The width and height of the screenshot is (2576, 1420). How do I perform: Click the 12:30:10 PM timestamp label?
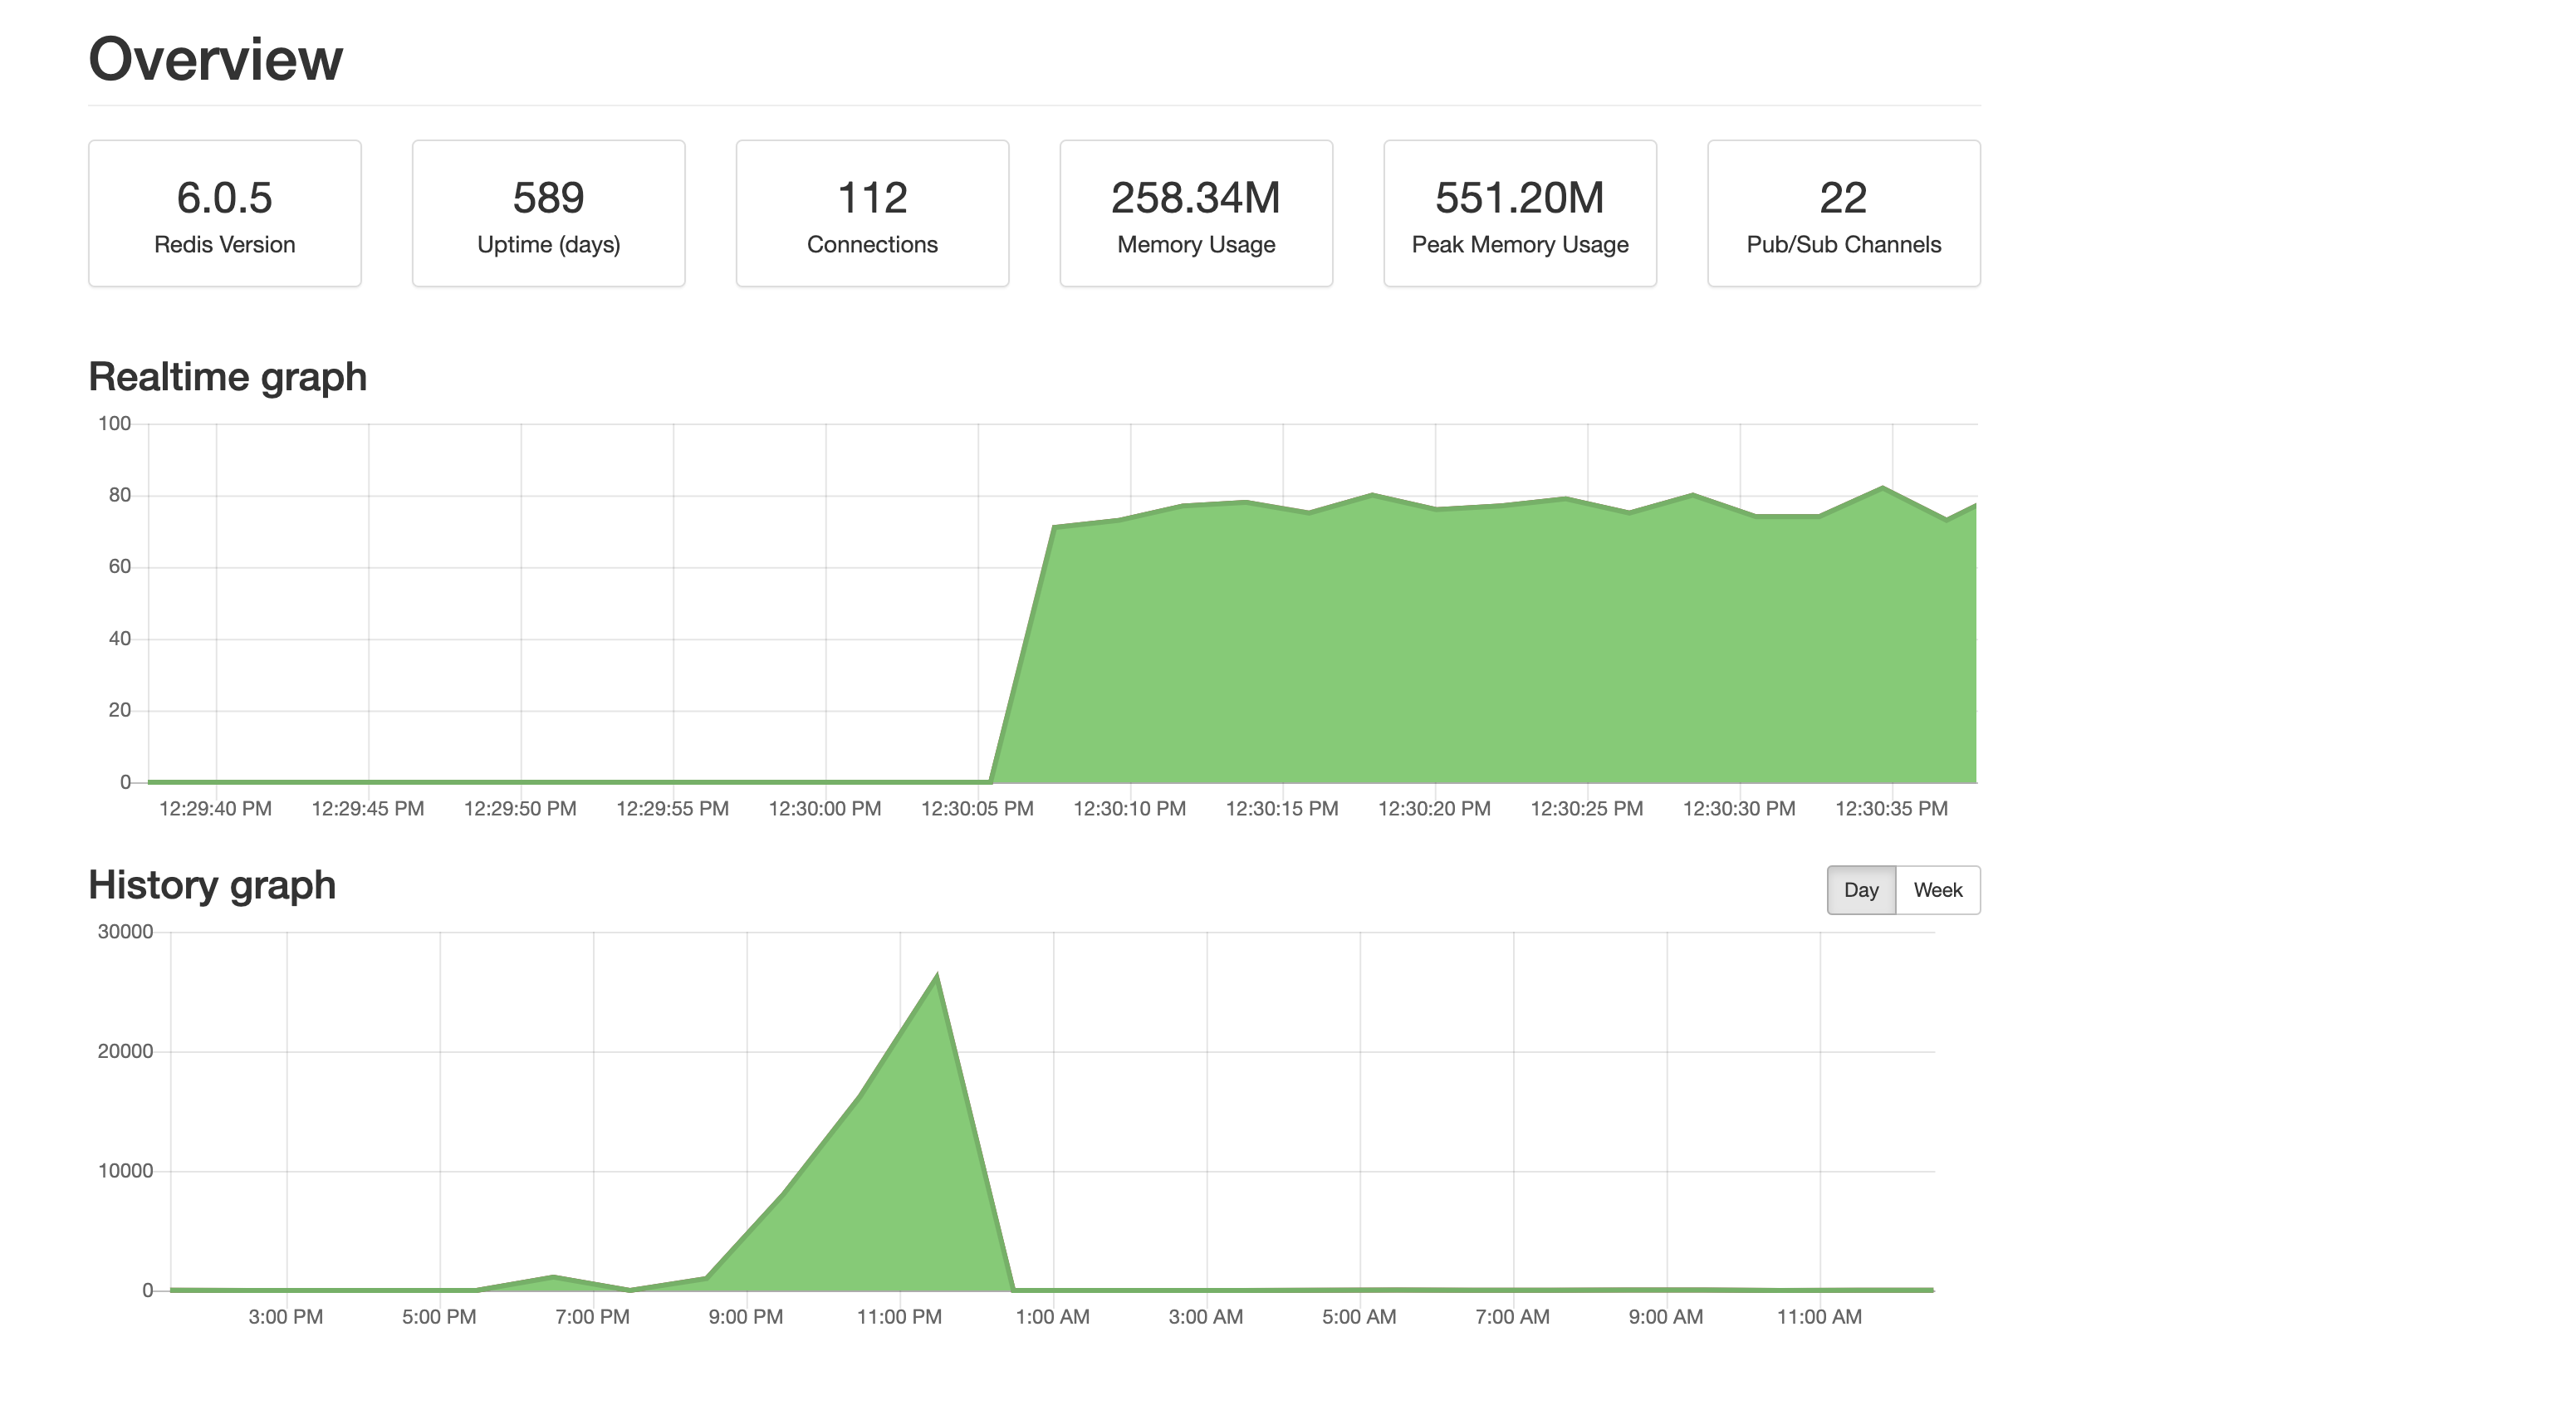(x=1128, y=808)
